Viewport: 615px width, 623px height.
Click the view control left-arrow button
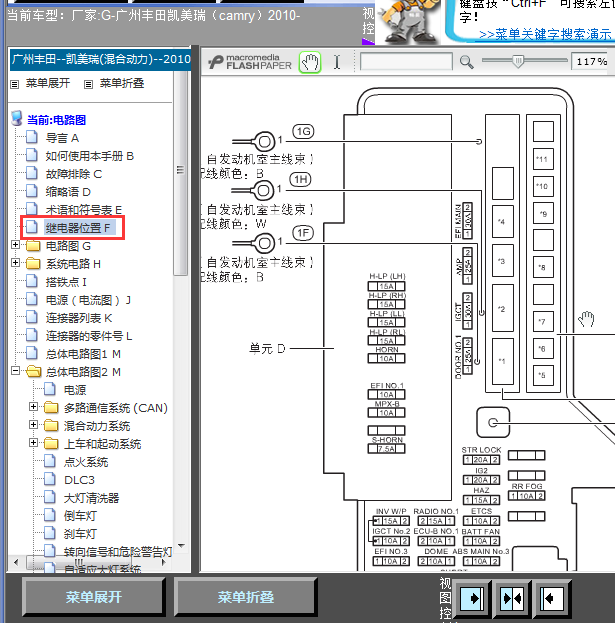click(552, 598)
